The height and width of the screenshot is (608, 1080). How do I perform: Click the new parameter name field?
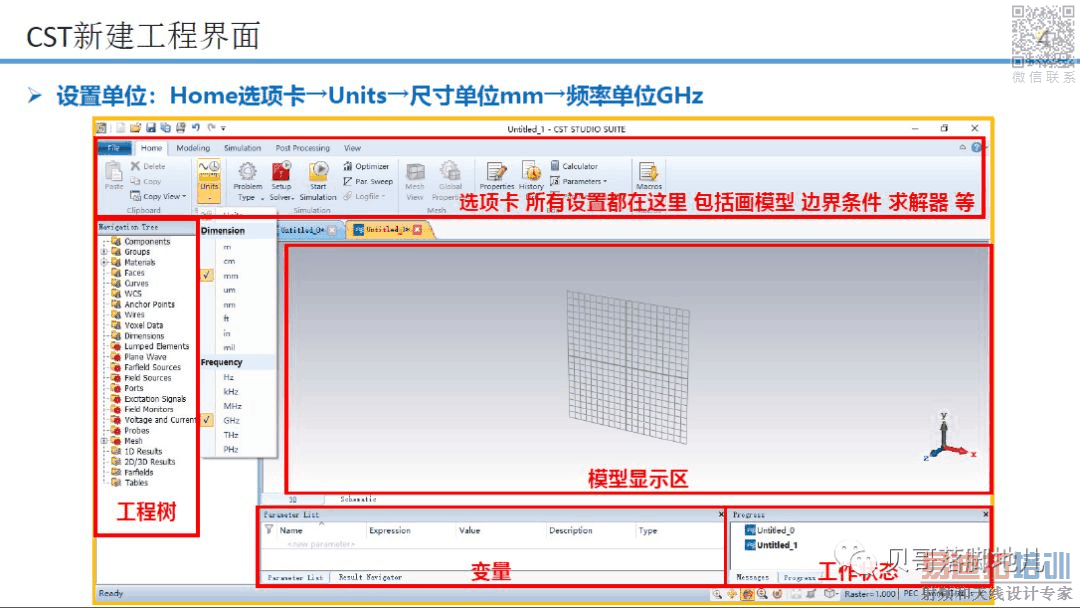(321, 545)
